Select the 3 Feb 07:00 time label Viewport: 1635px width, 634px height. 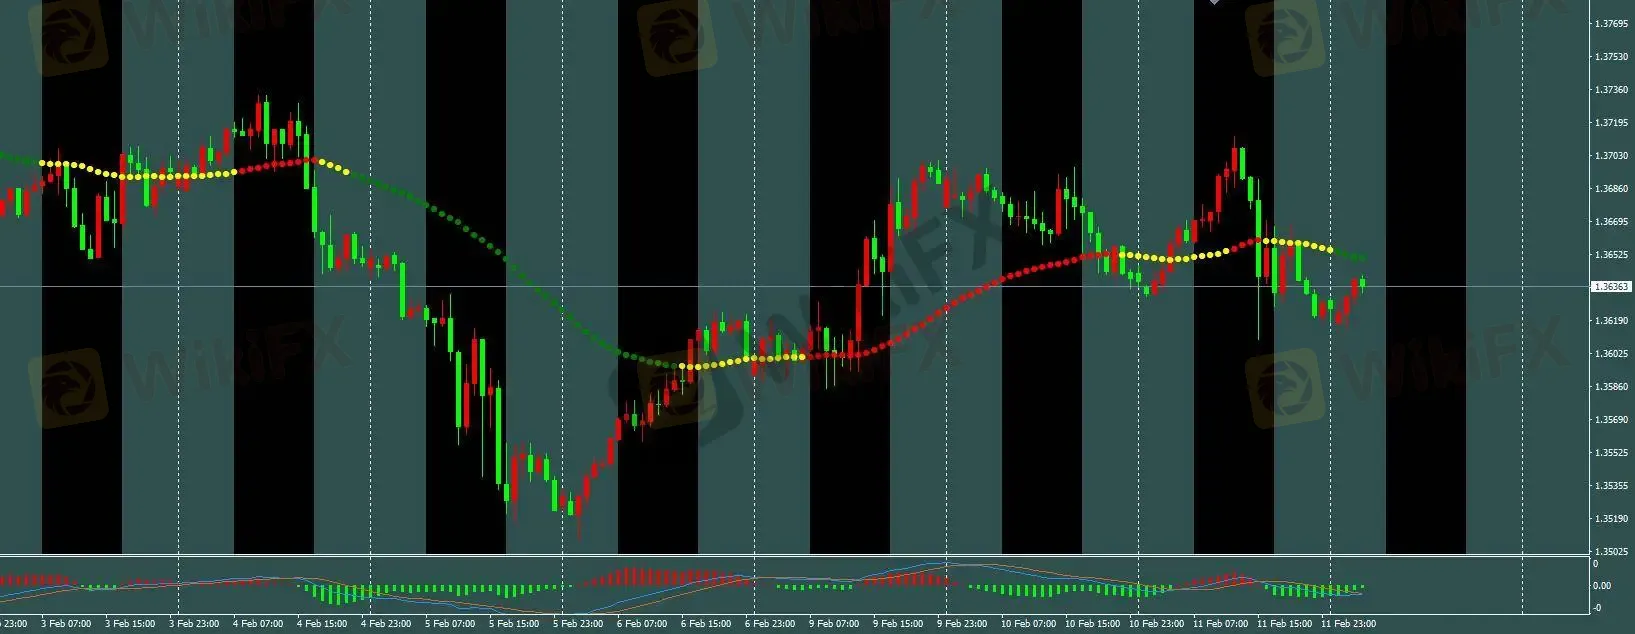coord(66,624)
